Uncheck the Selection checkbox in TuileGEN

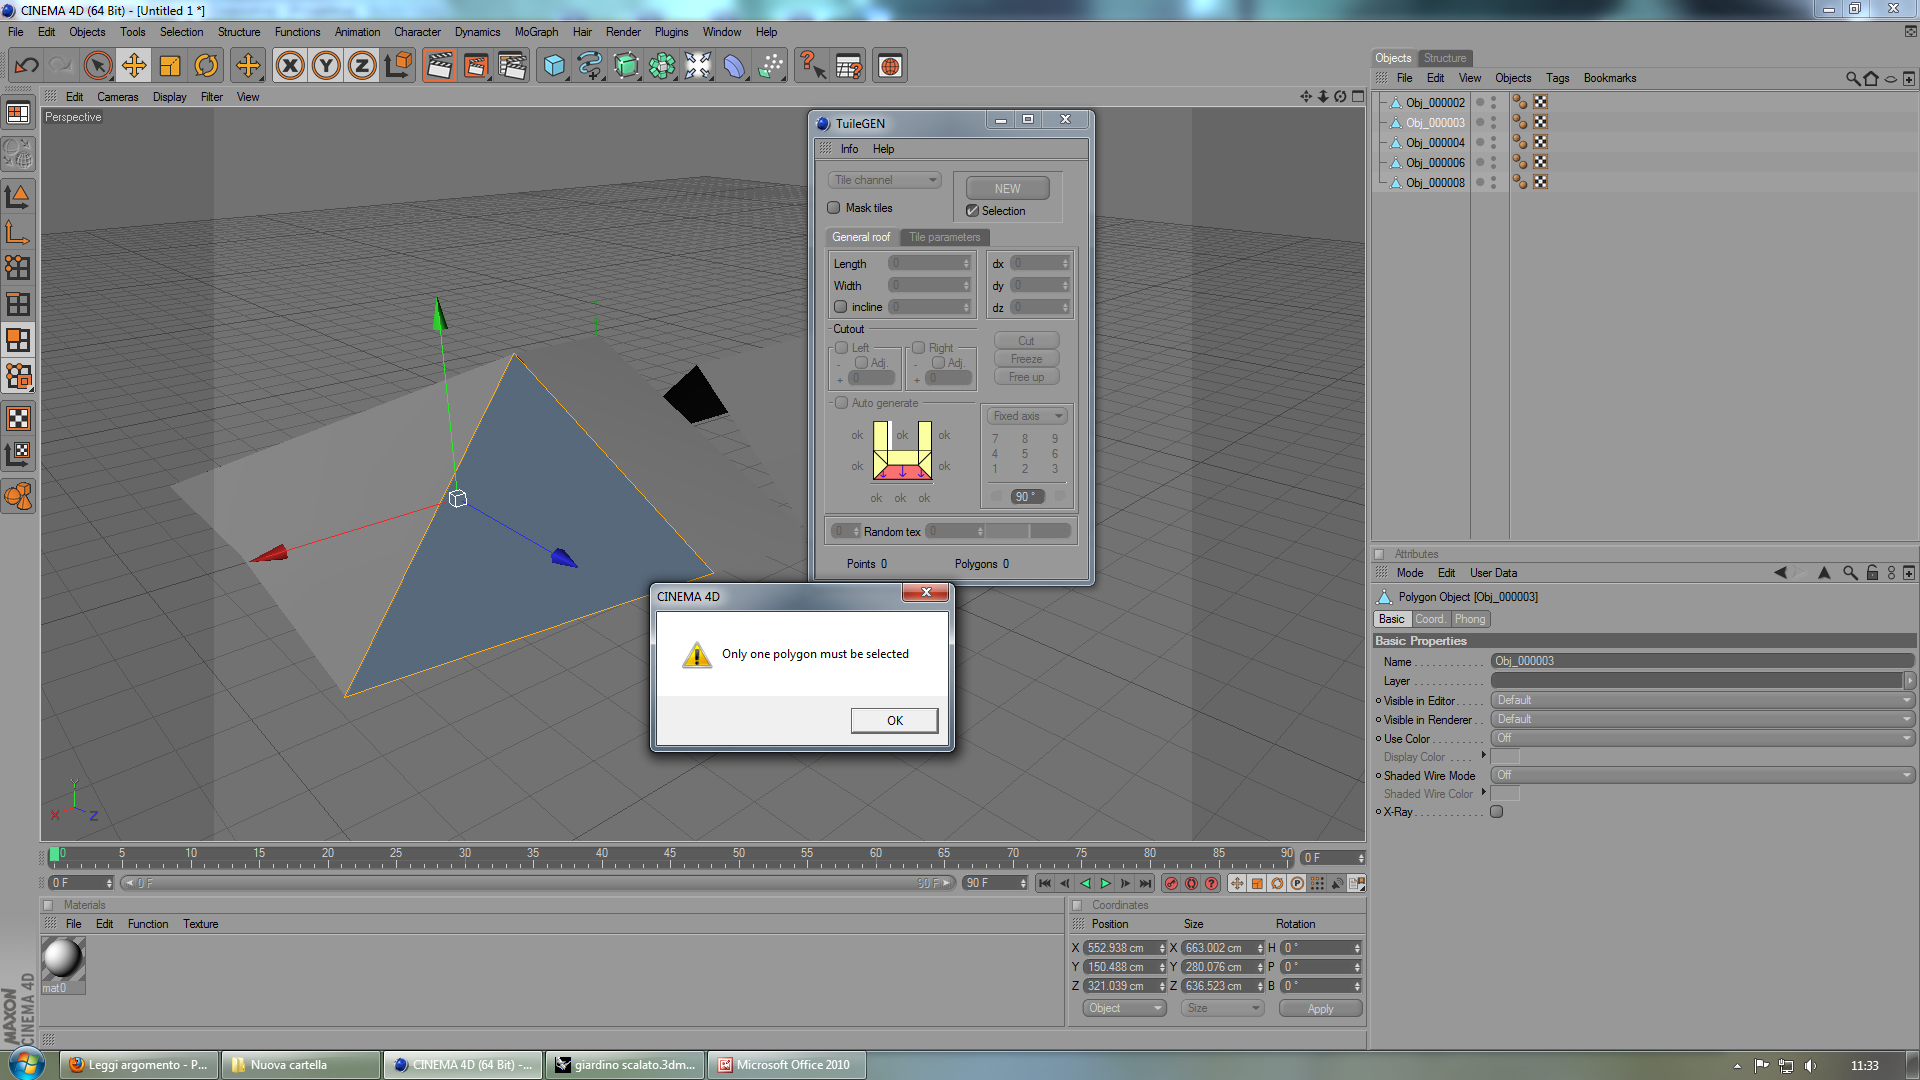tap(972, 211)
